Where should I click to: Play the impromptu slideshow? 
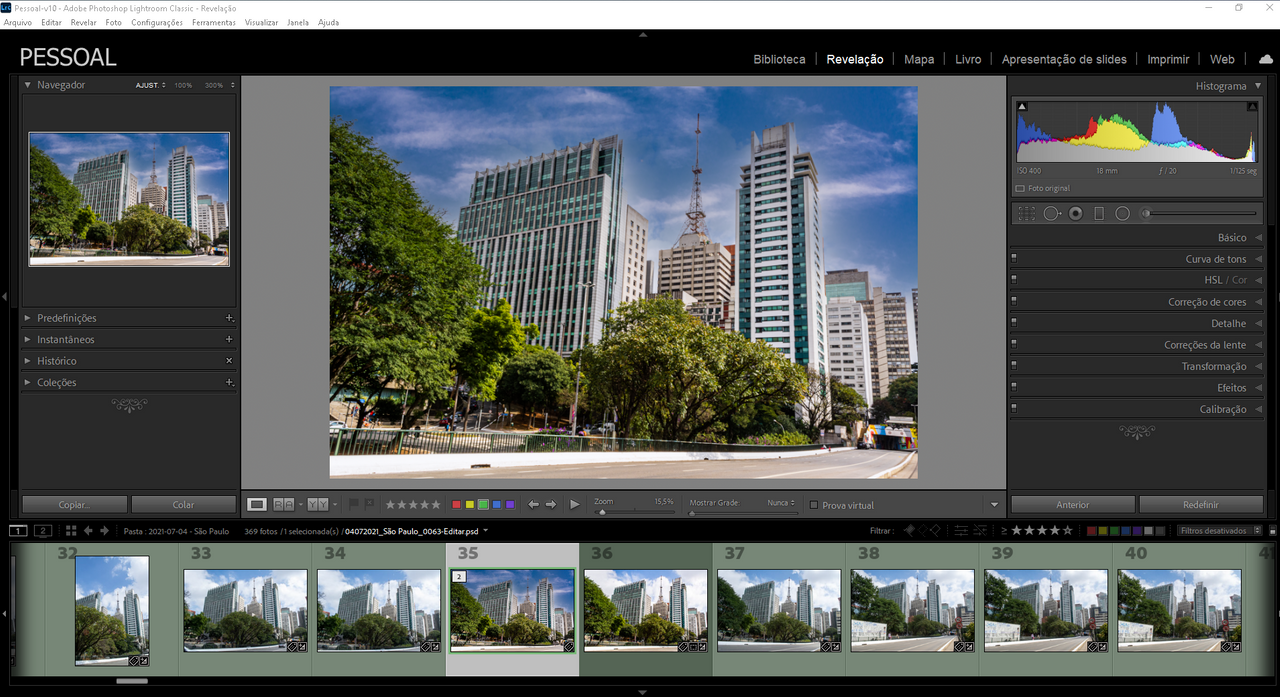[574, 505]
